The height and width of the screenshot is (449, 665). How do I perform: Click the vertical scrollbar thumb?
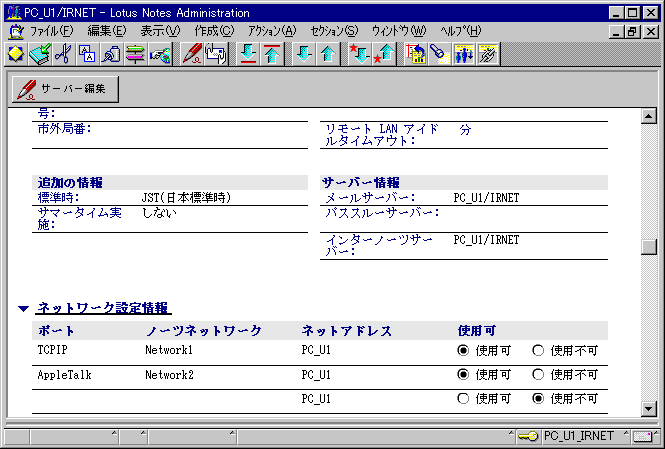pos(649,247)
